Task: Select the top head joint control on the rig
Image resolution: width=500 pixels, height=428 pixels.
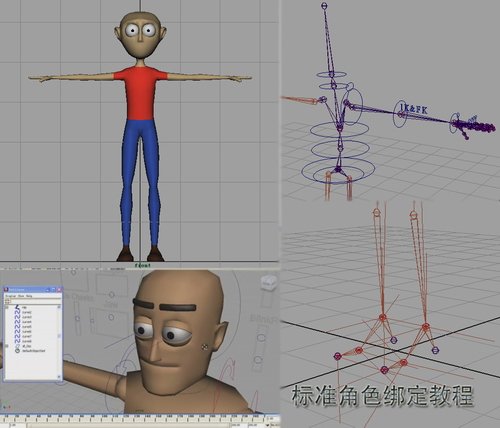Action: [325, 5]
